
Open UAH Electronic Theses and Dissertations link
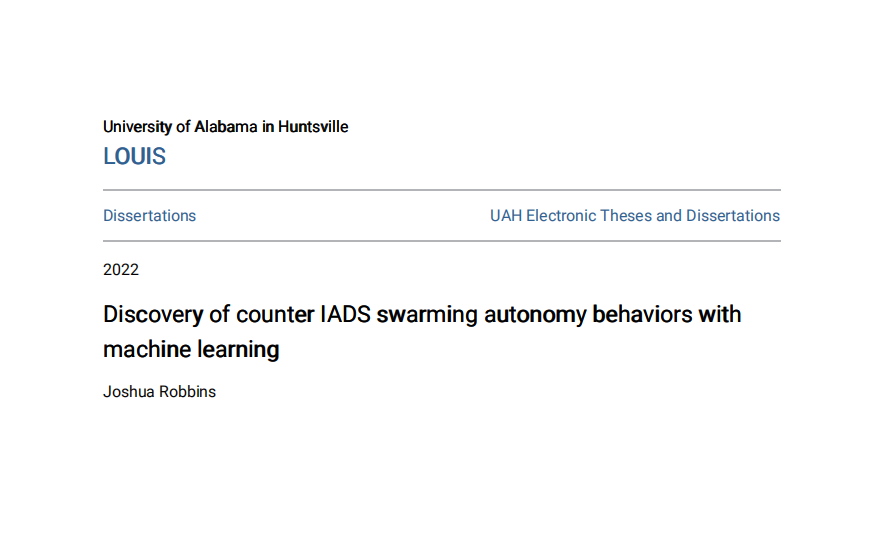point(634,216)
